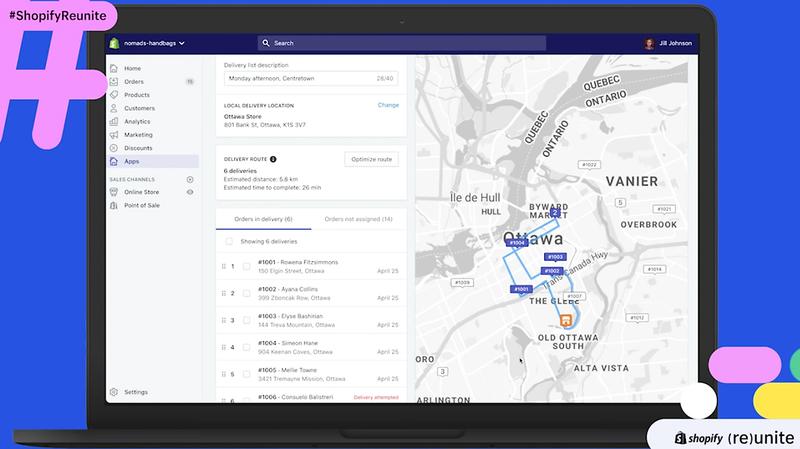Select the gray #1014 unassigned marker
The height and width of the screenshot is (449, 800).
655,269
